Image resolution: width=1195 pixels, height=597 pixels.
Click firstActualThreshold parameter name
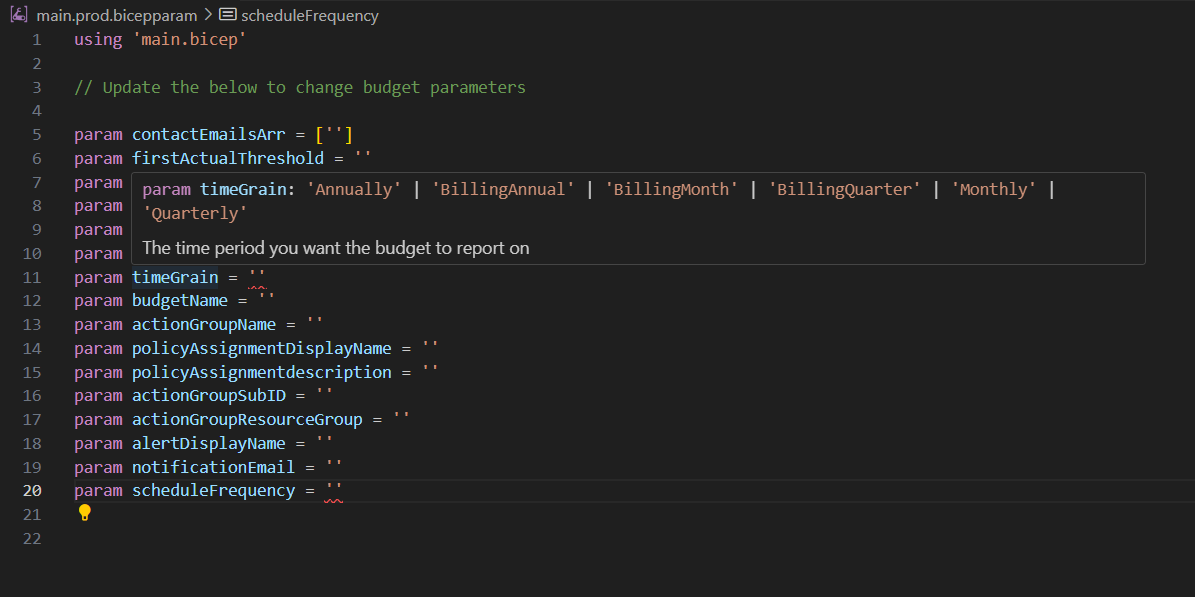click(x=227, y=159)
